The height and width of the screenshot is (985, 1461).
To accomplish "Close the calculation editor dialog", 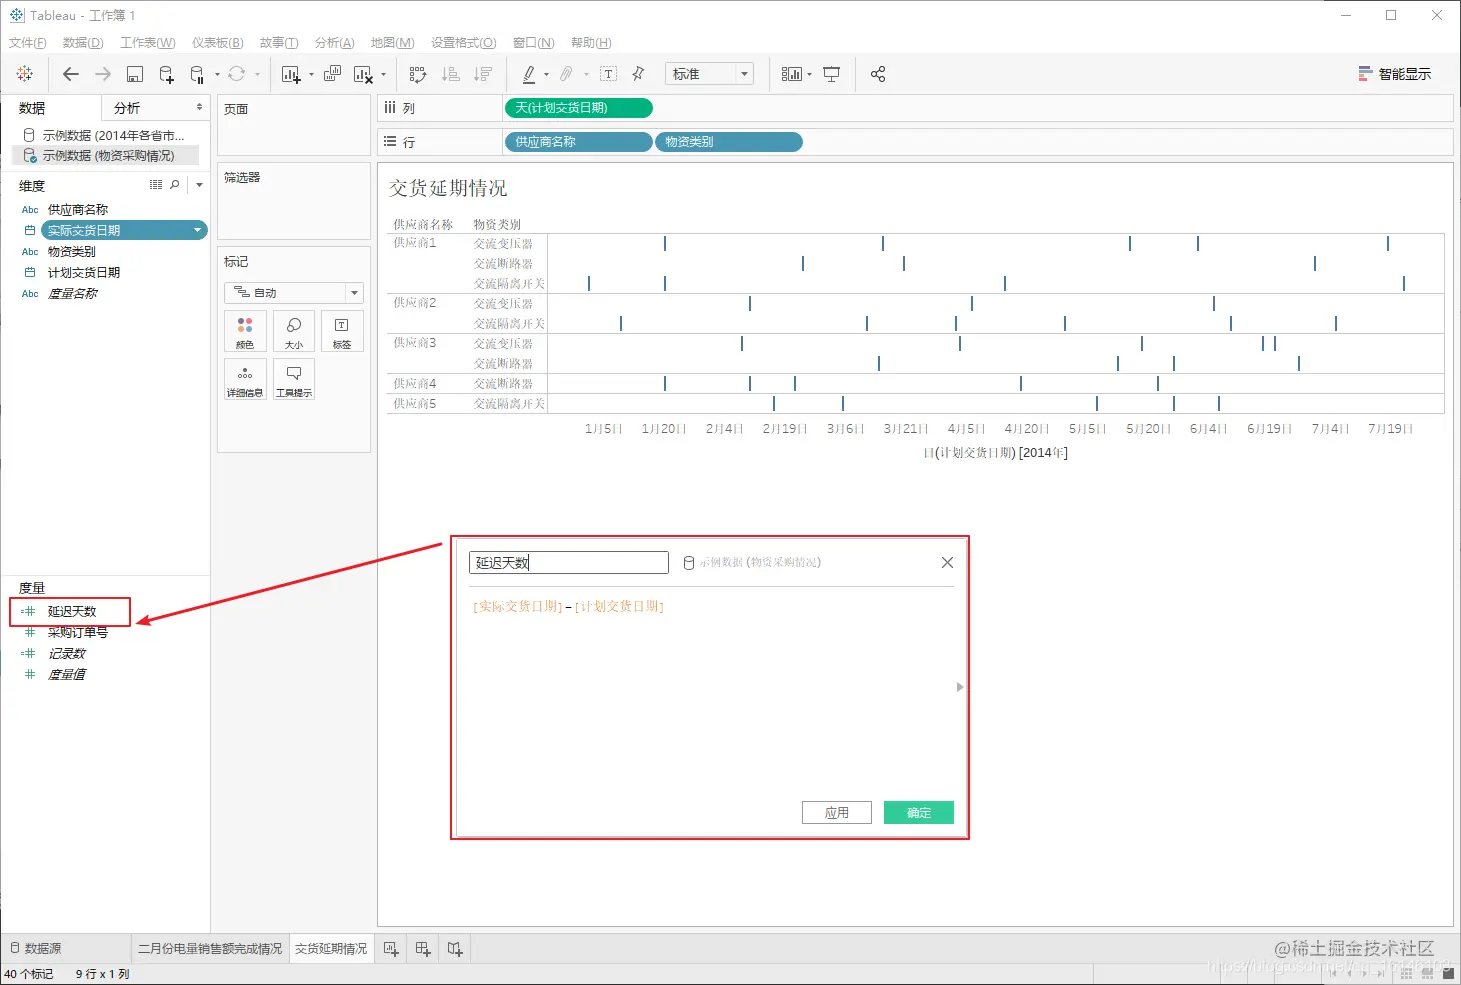I will (947, 563).
